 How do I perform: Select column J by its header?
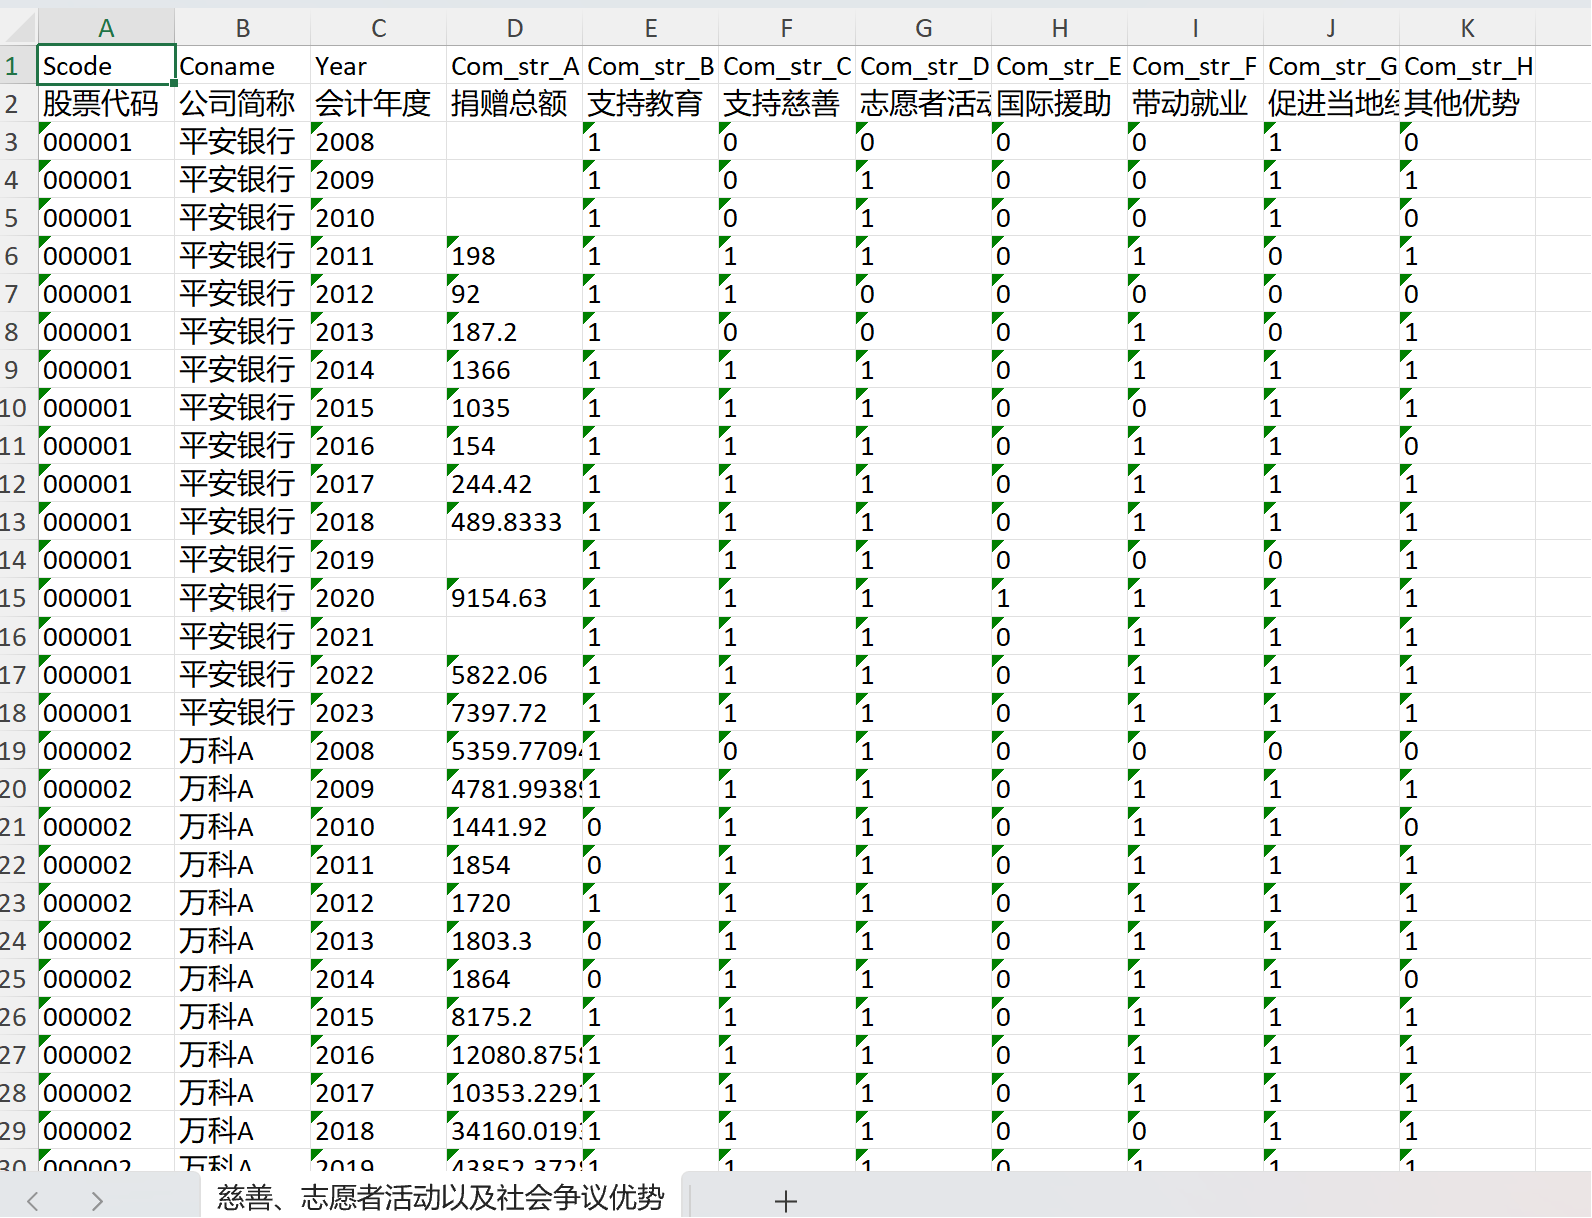click(x=1332, y=28)
